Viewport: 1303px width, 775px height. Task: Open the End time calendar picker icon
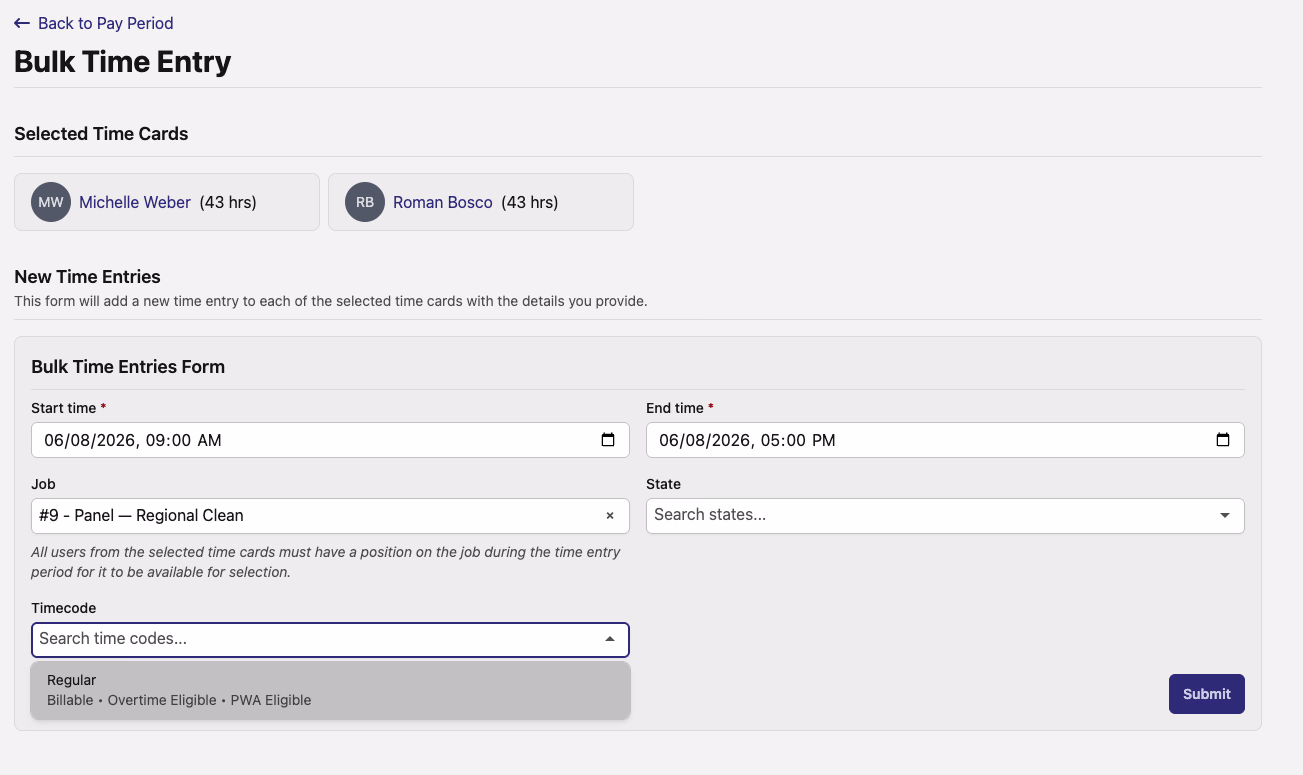click(x=1223, y=440)
